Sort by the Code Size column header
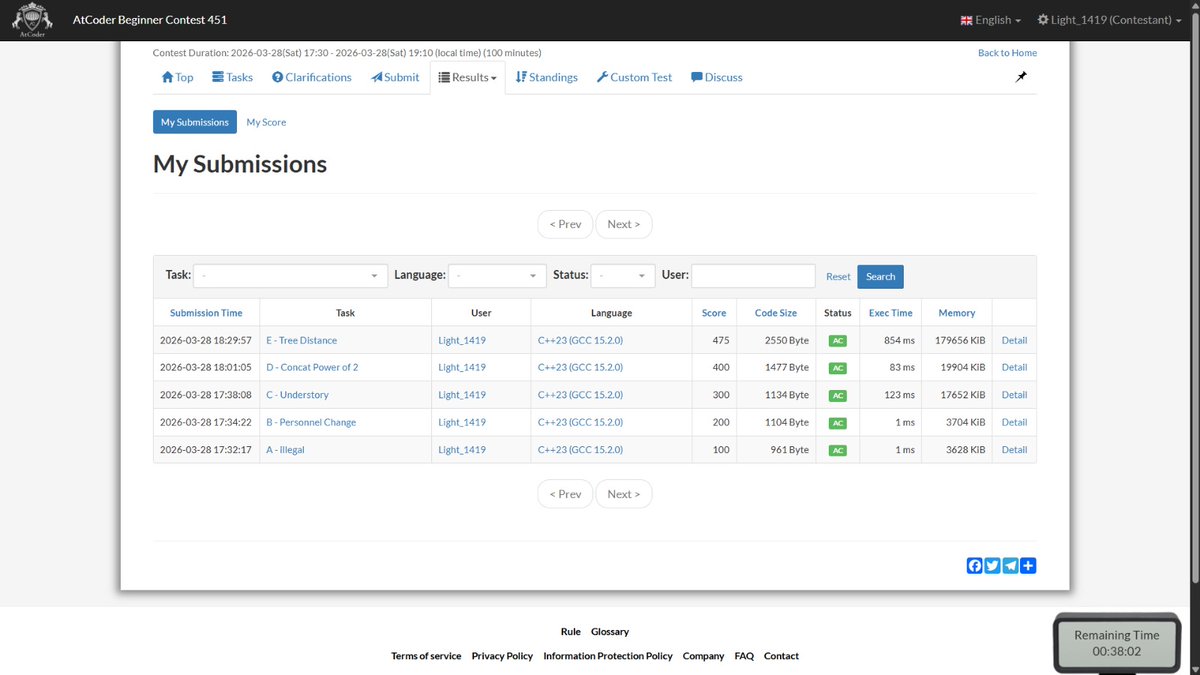 [776, 313]
